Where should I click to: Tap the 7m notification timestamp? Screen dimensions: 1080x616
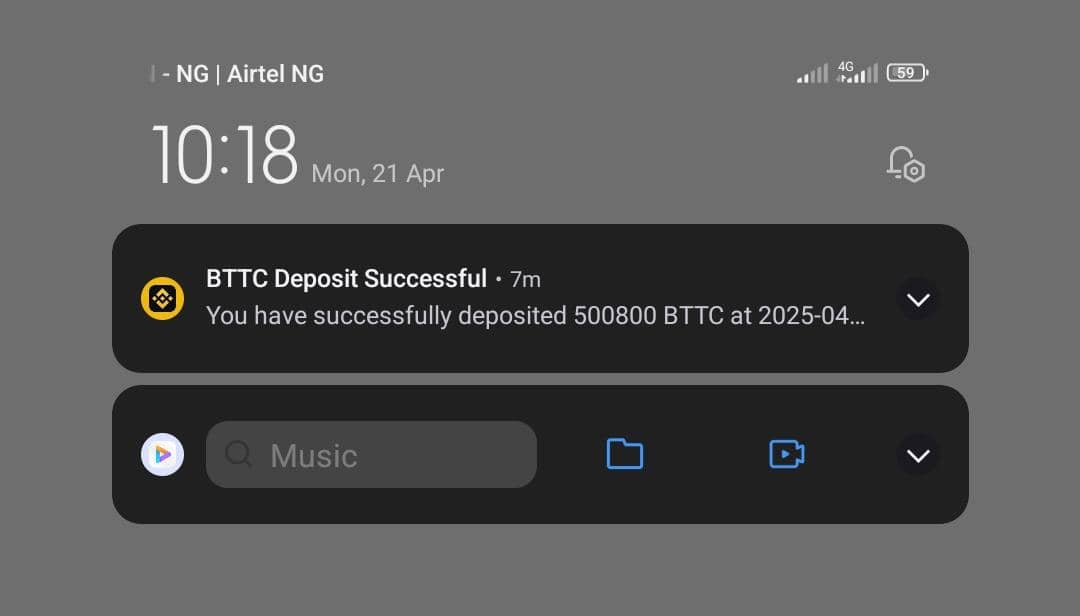(x=525, y=280)
